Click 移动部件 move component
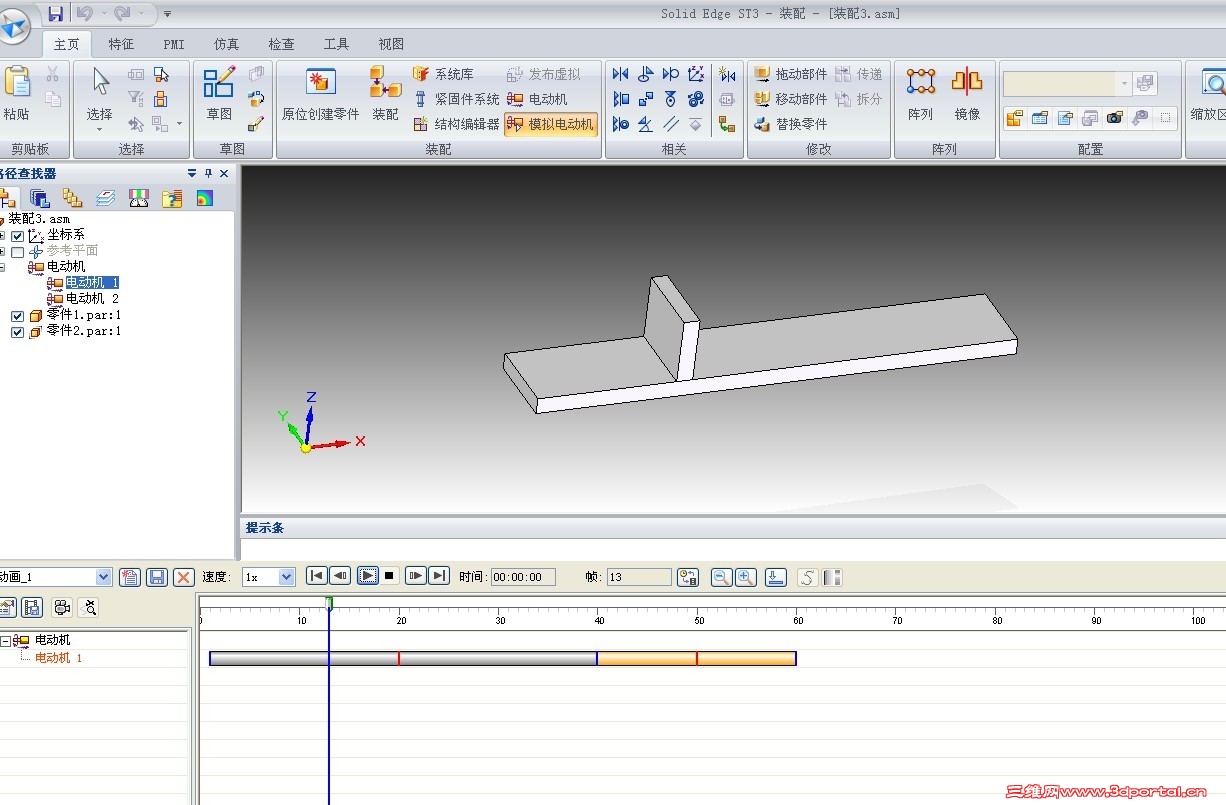1226x805 pixels. (790, 99)
